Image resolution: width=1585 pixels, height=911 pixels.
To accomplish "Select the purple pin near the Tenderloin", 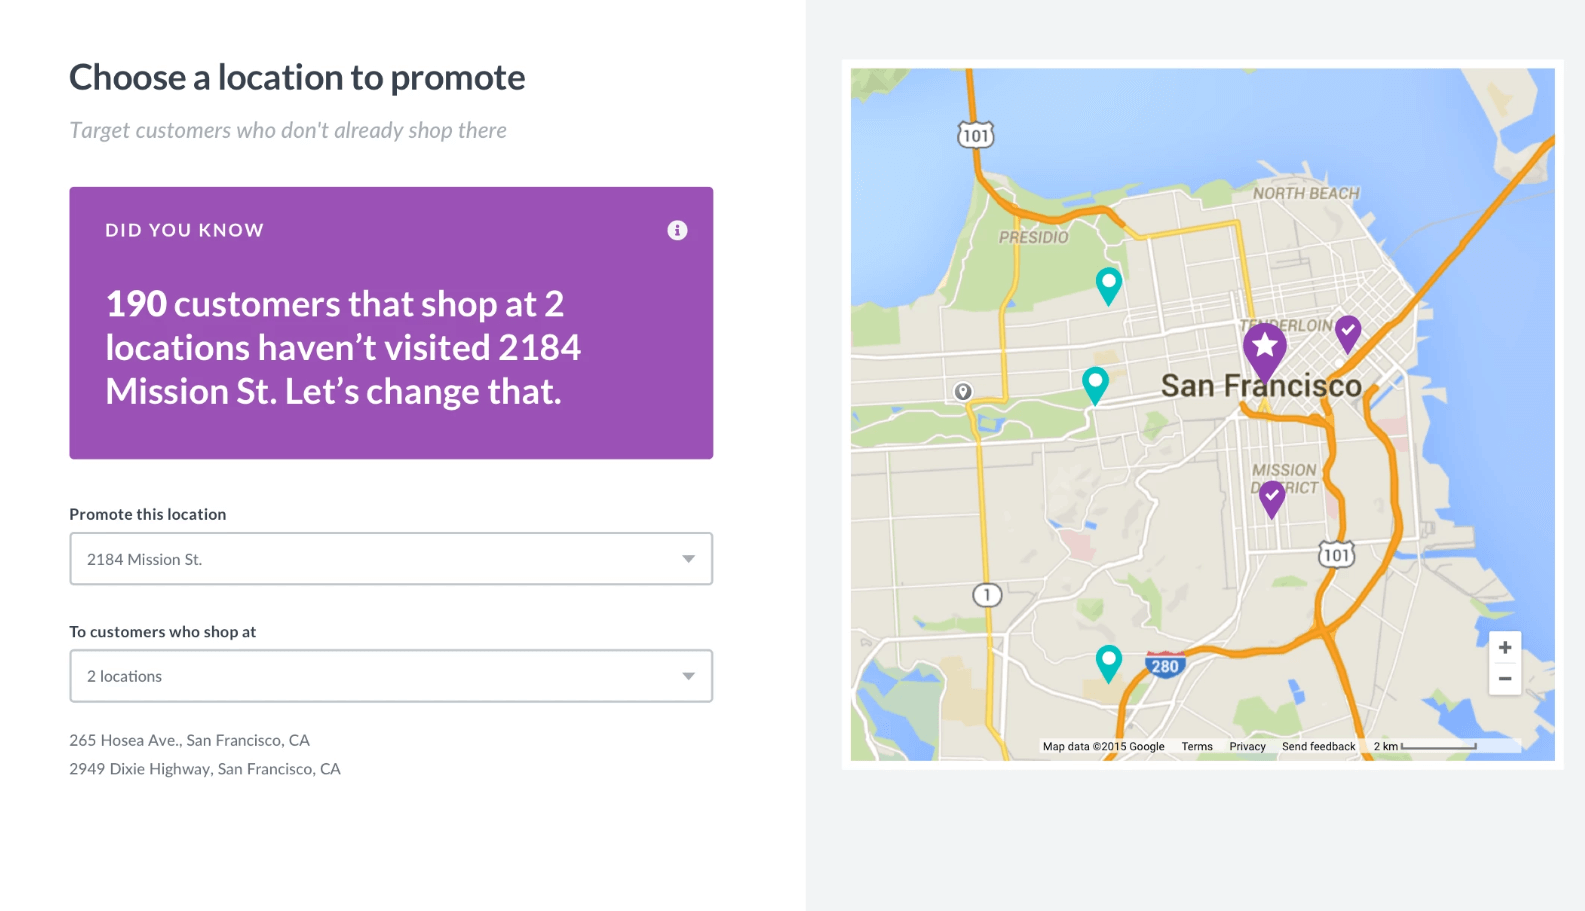I will [1349, 332].
